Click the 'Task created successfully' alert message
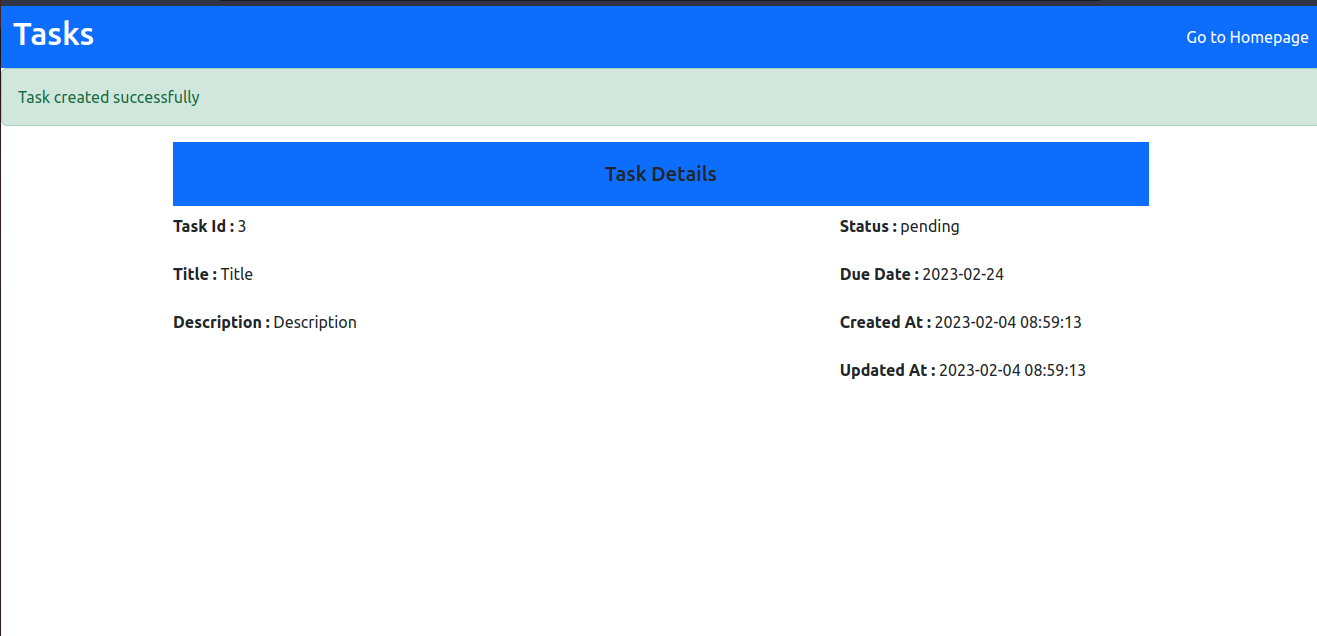 tap(109, 97)
